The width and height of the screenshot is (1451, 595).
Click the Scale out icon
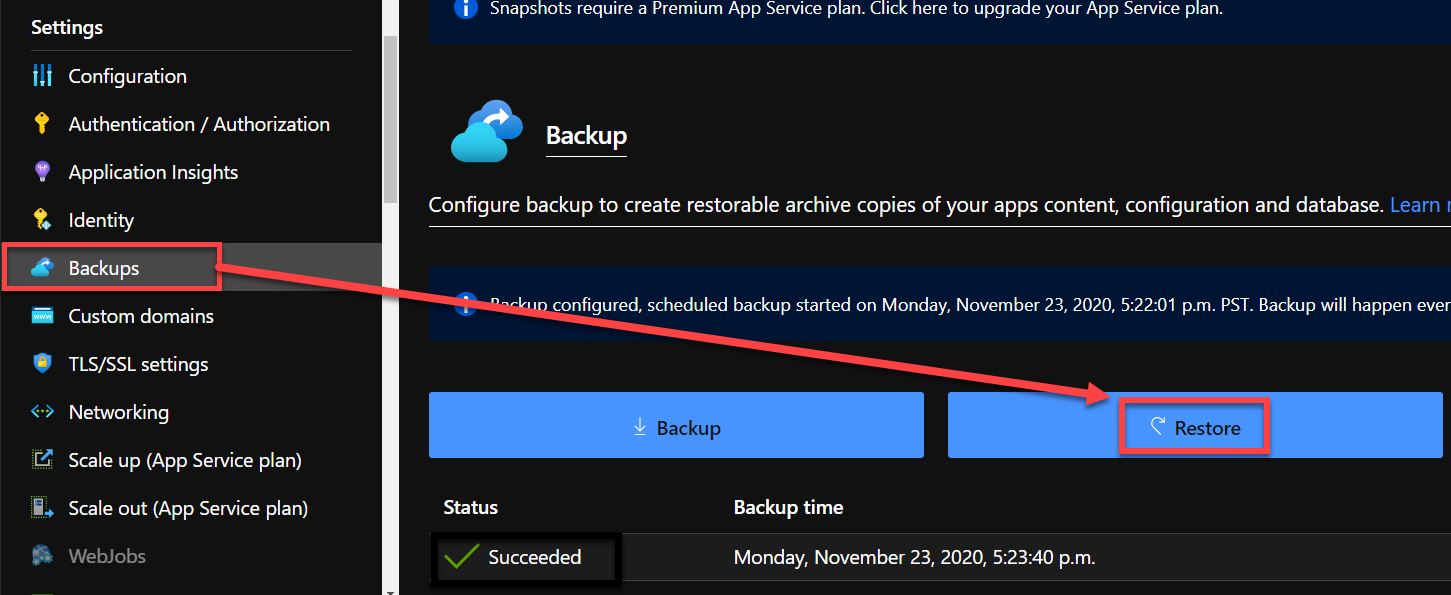click(42, 508)
